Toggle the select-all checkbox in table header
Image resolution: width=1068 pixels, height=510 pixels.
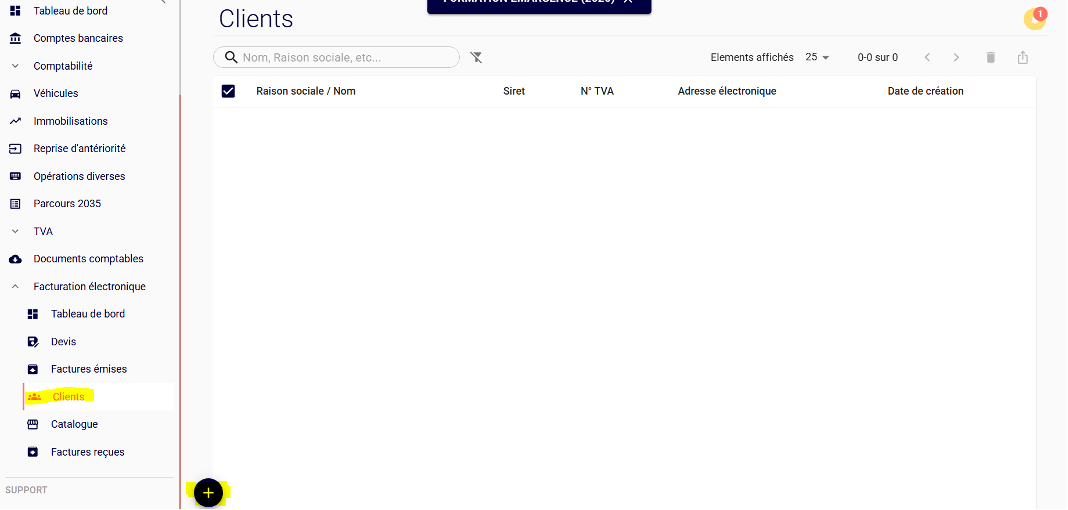click(x=228, y=91)
